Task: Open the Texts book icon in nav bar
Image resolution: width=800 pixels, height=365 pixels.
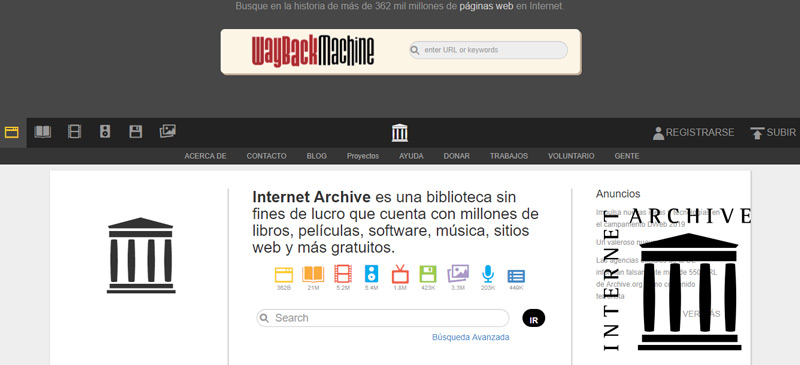Action: pos(42,132)
